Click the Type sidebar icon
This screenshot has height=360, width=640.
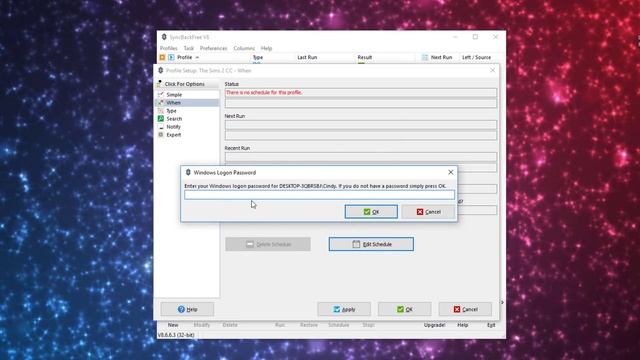(x=161, y=111)
